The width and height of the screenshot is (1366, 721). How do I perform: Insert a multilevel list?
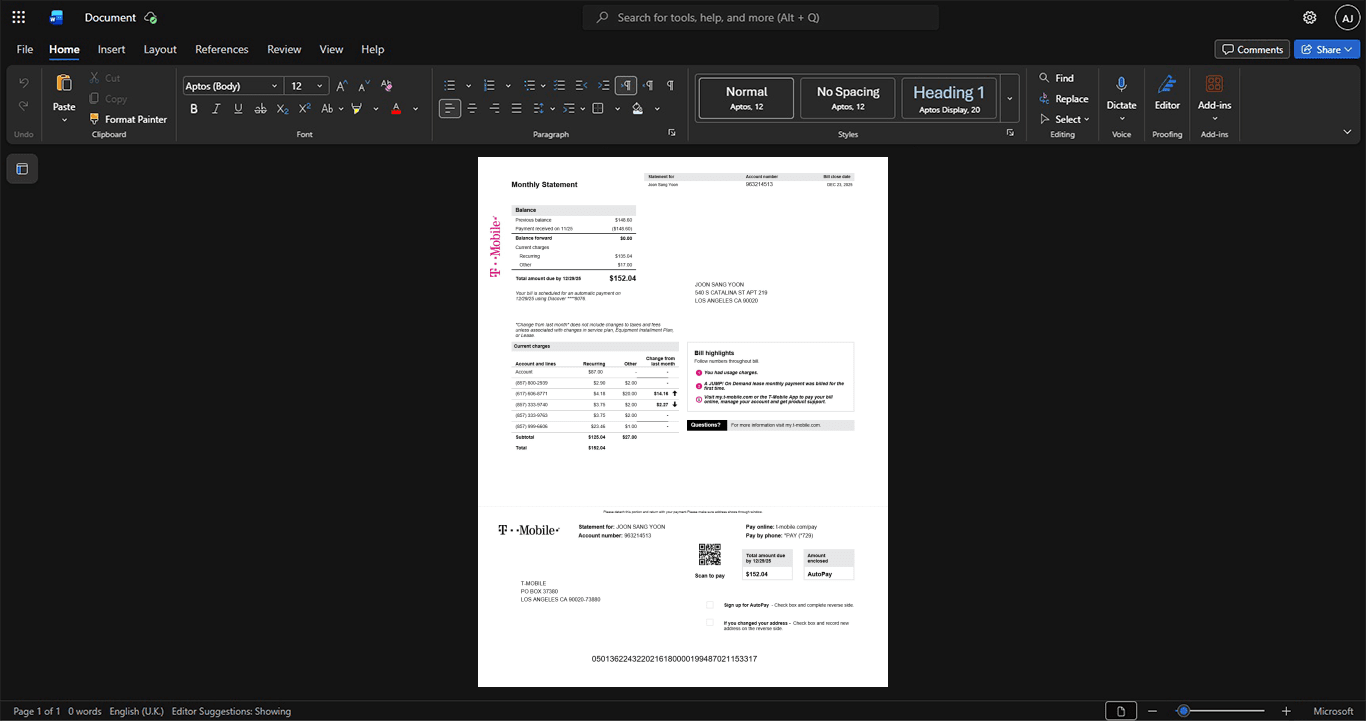click(529, 86)
